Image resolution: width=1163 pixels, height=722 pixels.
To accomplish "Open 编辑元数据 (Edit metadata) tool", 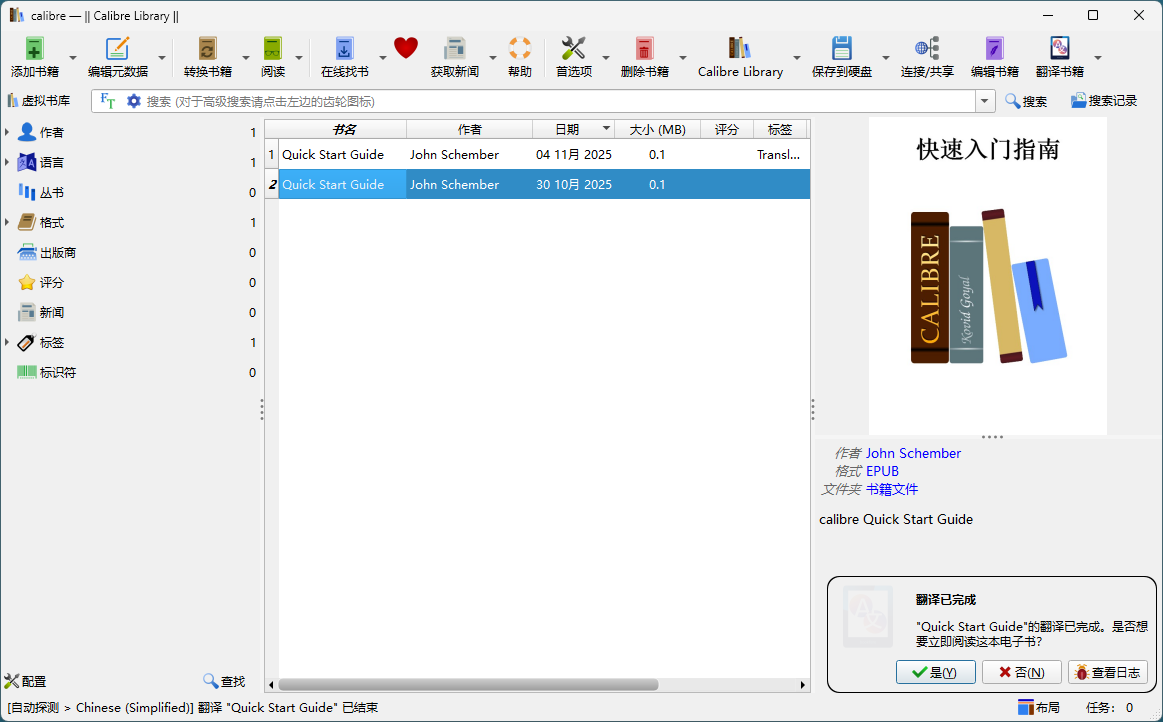I will [x=117, y=49].
